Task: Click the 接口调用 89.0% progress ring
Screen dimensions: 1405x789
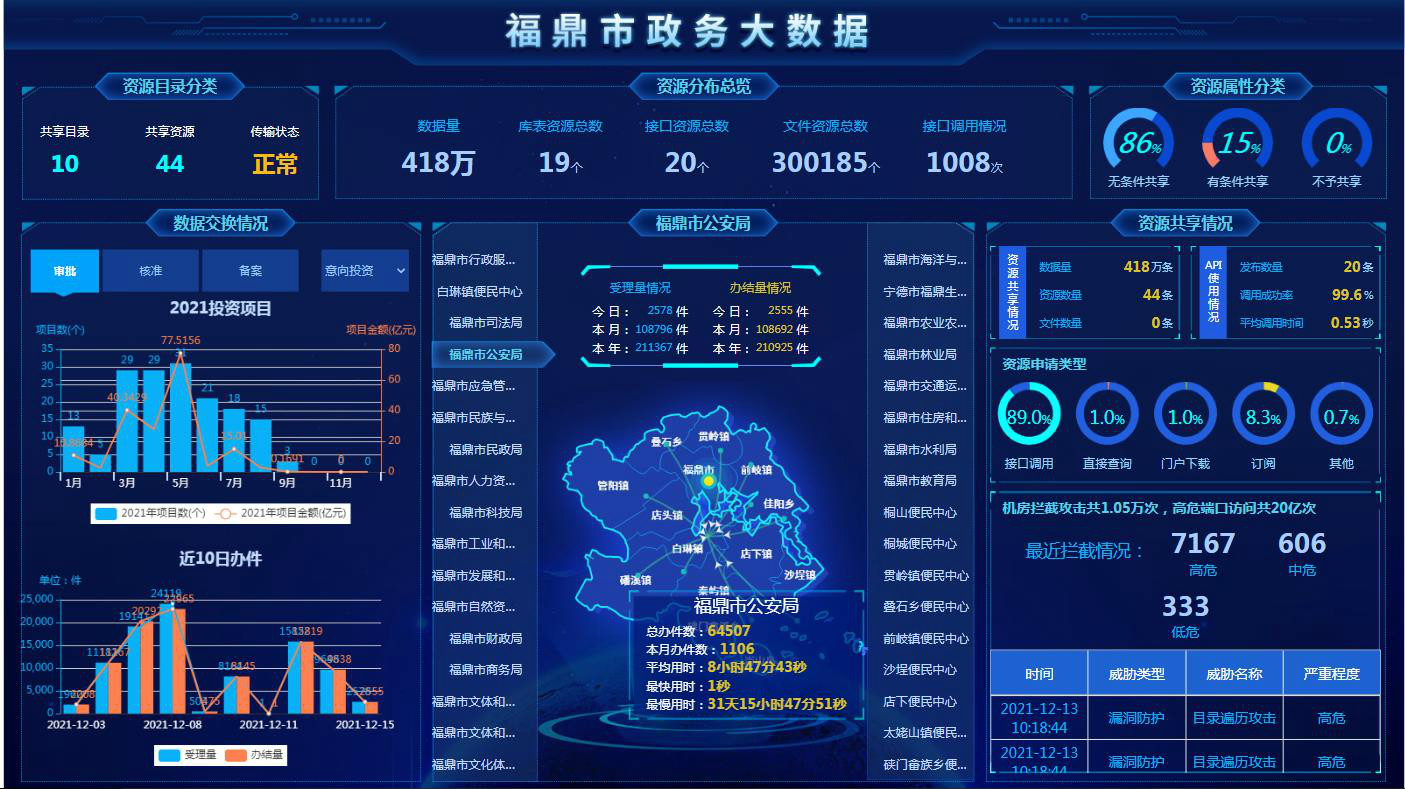Action: (x=1029, y=412)
